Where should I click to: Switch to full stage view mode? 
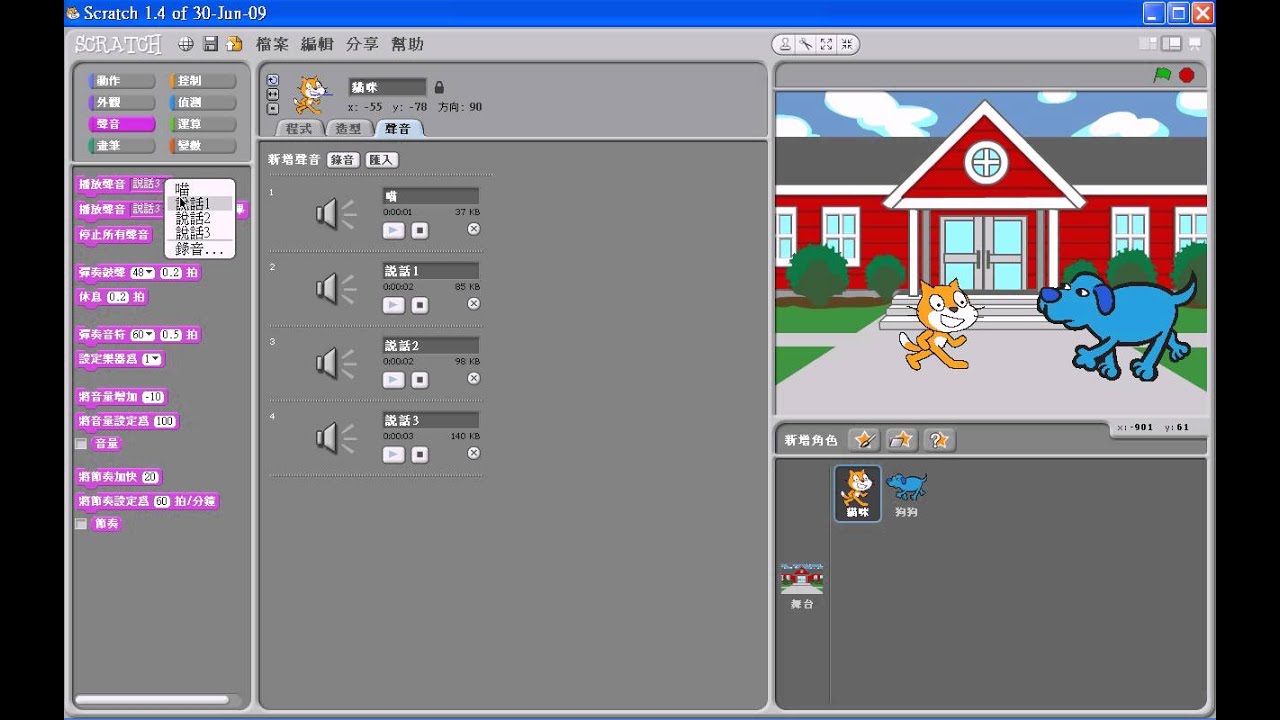point(1171,44)
